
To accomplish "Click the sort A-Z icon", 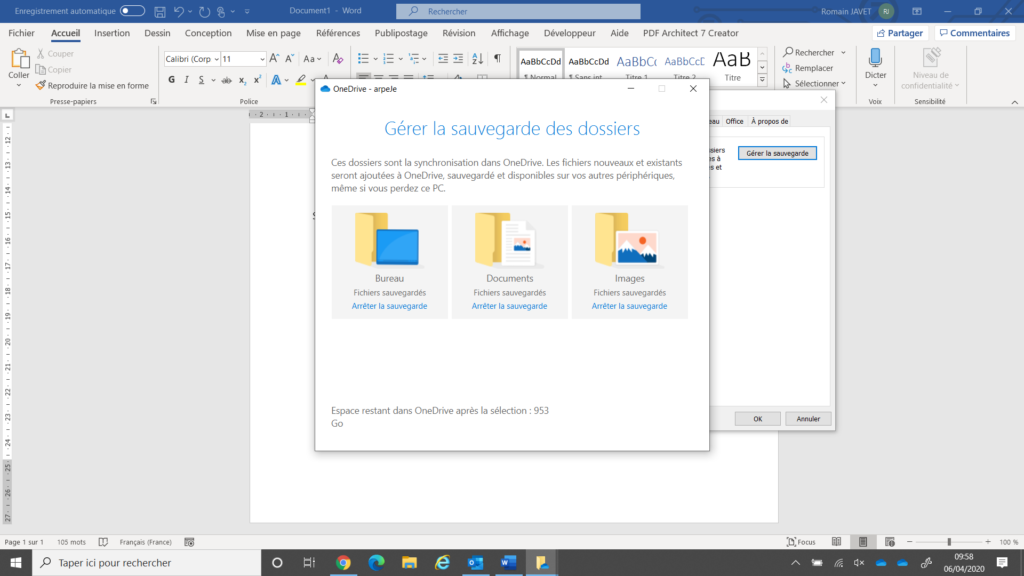I will (x=477, y=58).
